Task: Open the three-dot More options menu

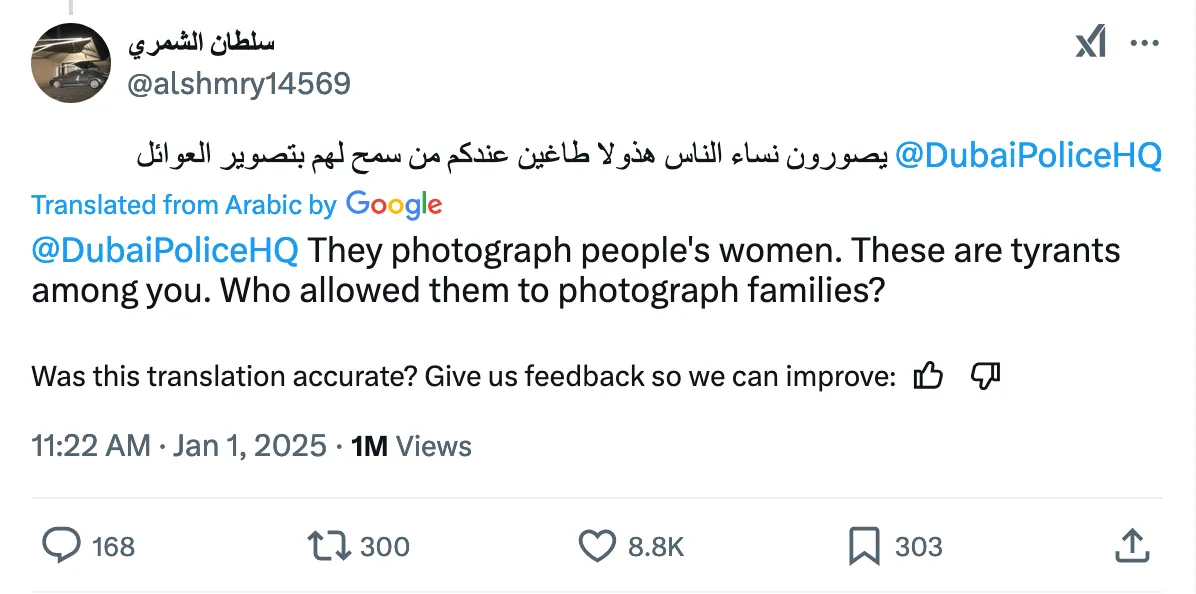Action: point(1143,44)
